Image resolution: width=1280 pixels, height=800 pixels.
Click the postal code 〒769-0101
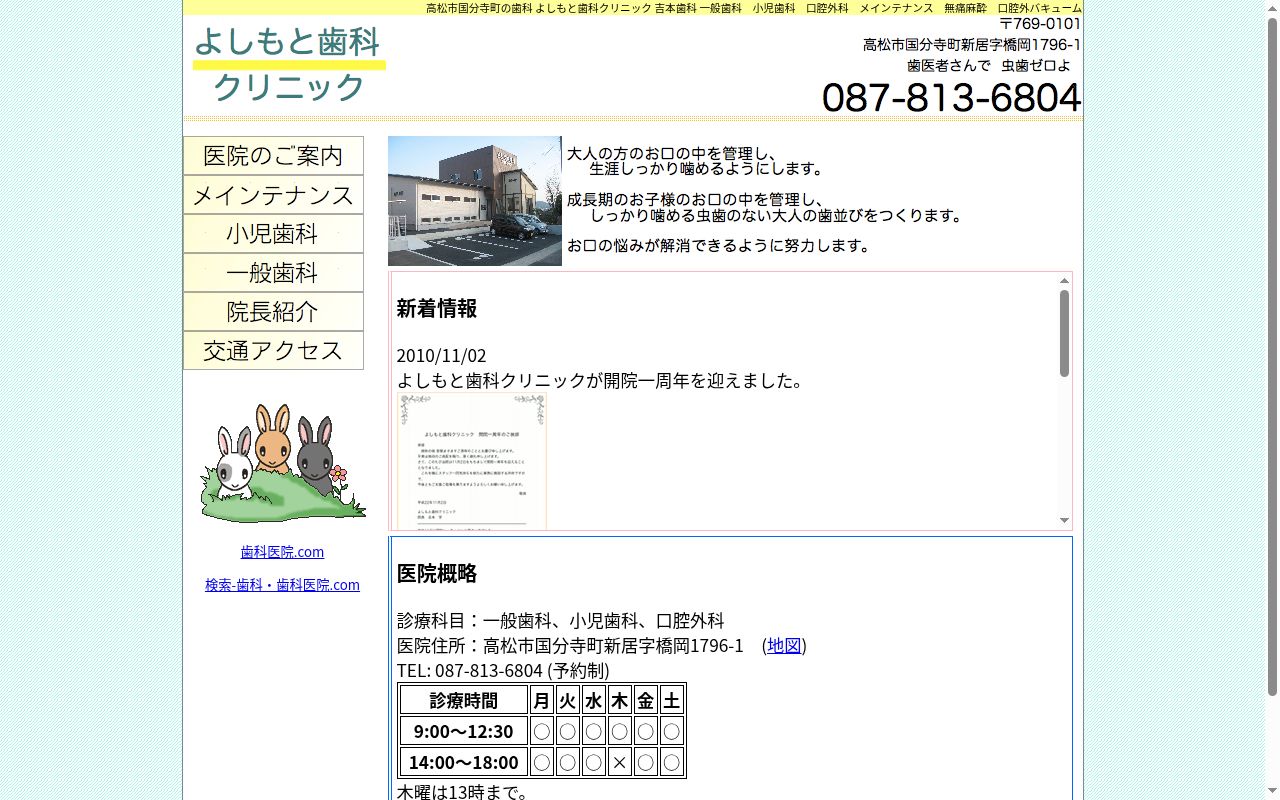(x=1040, y=24)
